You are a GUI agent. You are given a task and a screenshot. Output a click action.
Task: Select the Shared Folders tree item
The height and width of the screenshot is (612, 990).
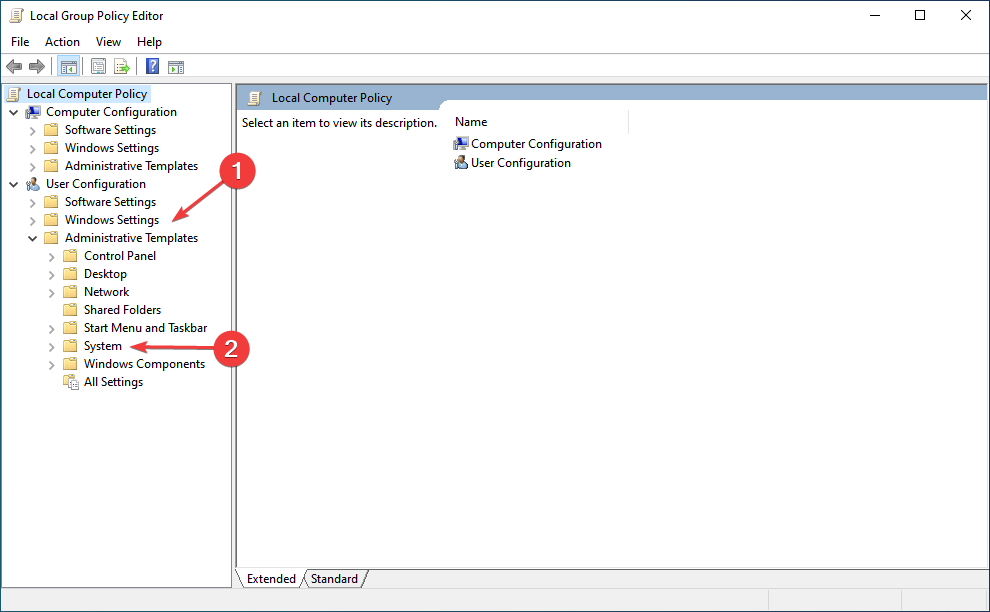[x=122, y=310]
